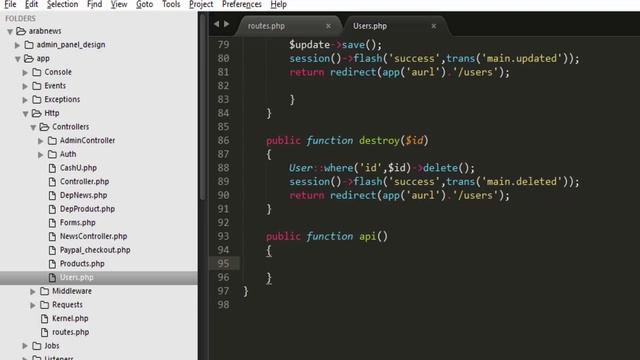640x360 pixels.
Task: Click the AdminController folder icon
Action: [x=52, y=140]
